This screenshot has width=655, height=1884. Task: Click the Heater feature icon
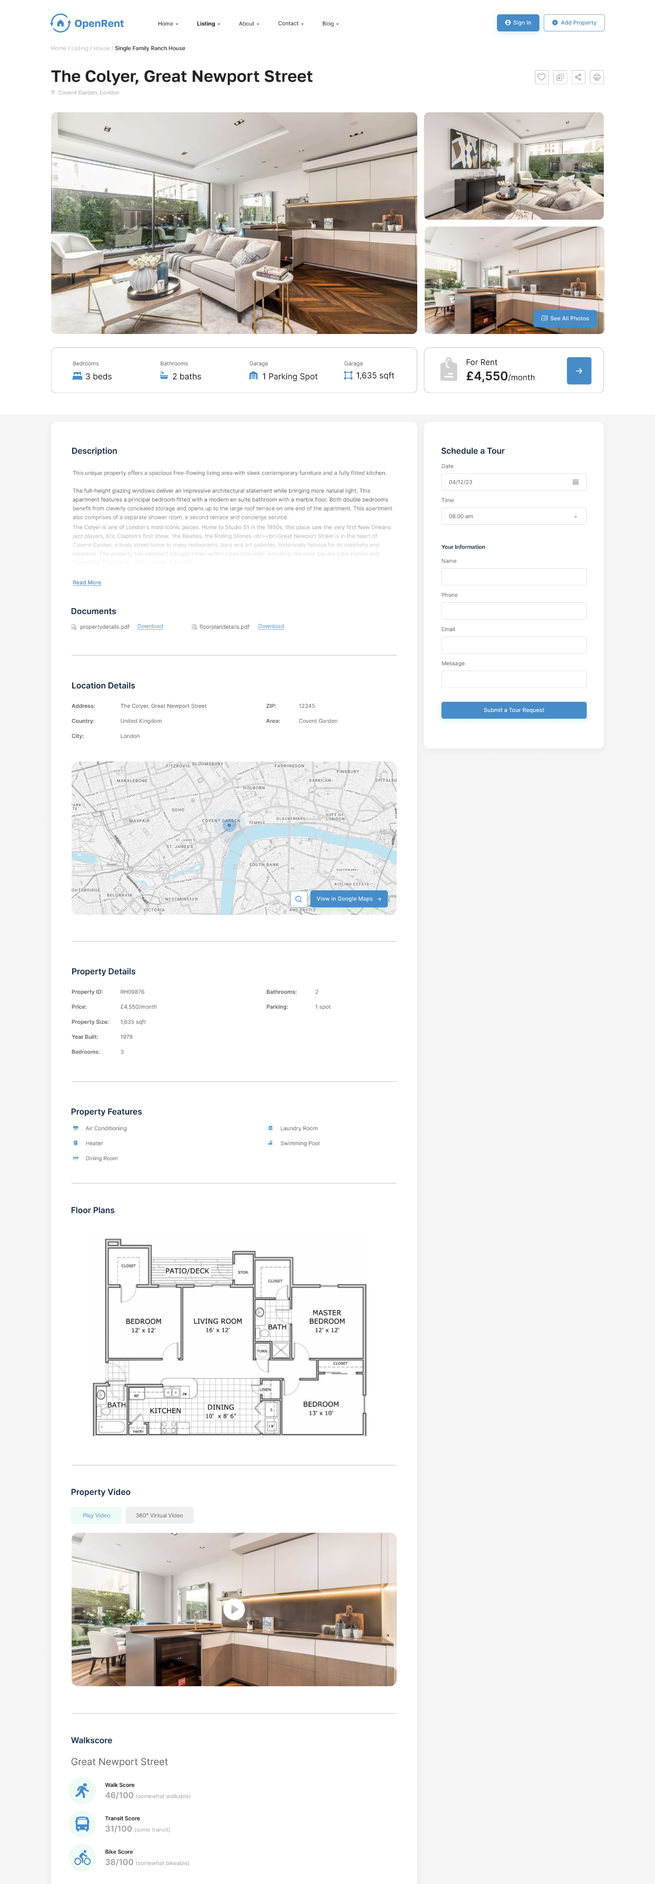76,1143
